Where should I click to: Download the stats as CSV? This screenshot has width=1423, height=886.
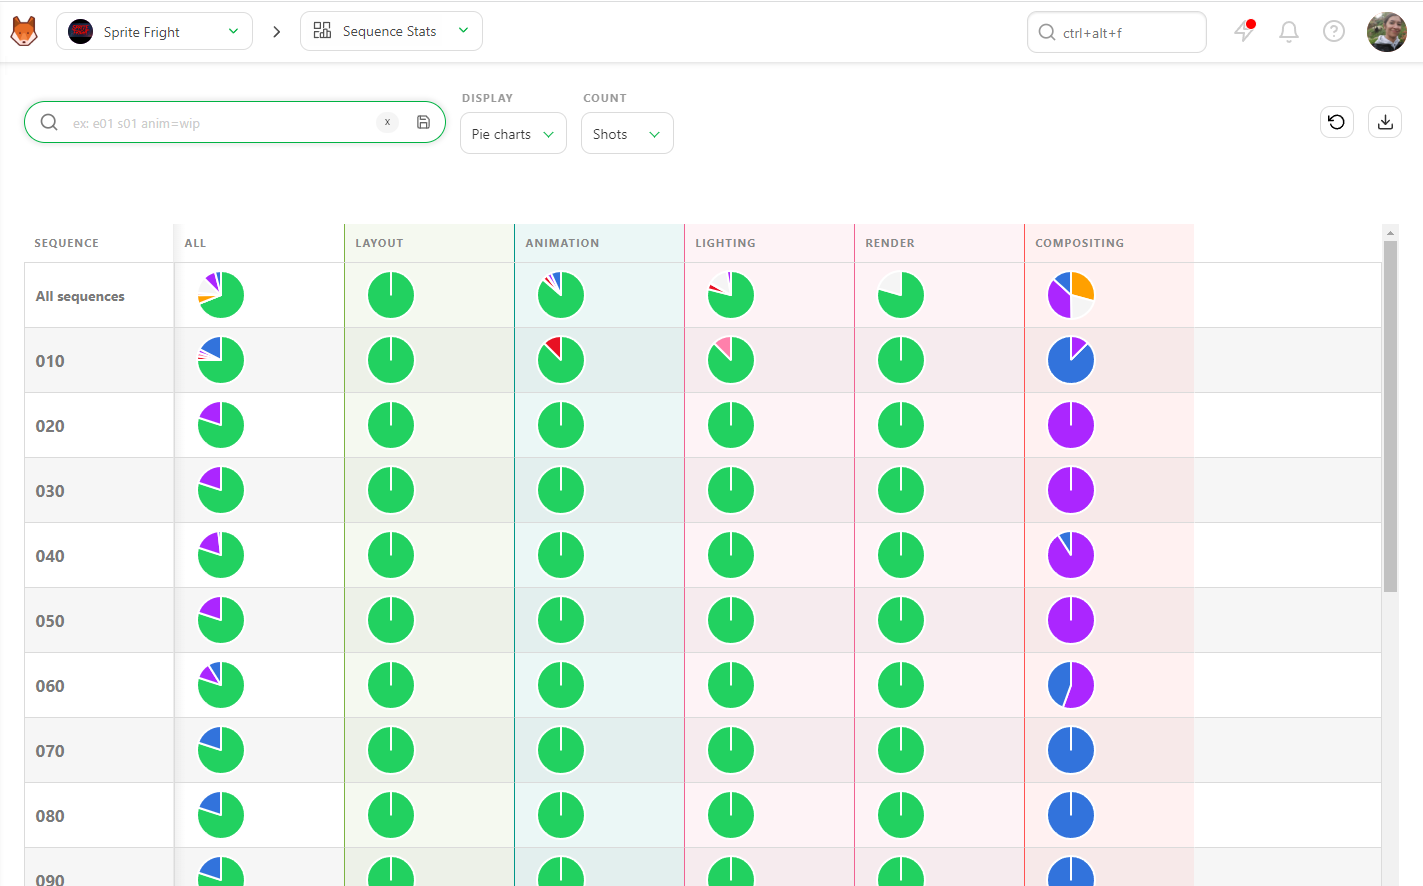pyautogui.click(x=1385, y=122)
